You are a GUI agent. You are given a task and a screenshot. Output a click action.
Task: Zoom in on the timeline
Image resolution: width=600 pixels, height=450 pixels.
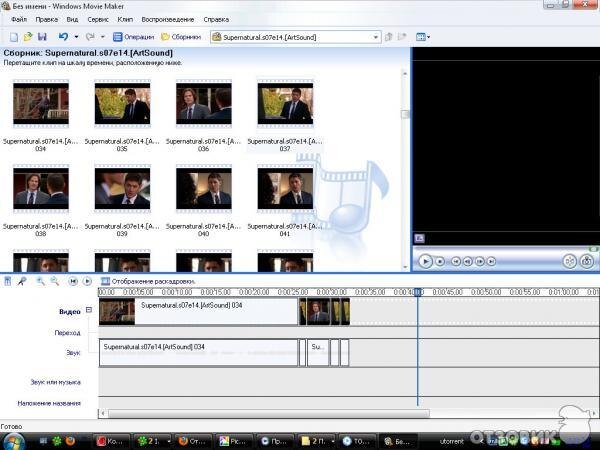[x=40, y=281]
